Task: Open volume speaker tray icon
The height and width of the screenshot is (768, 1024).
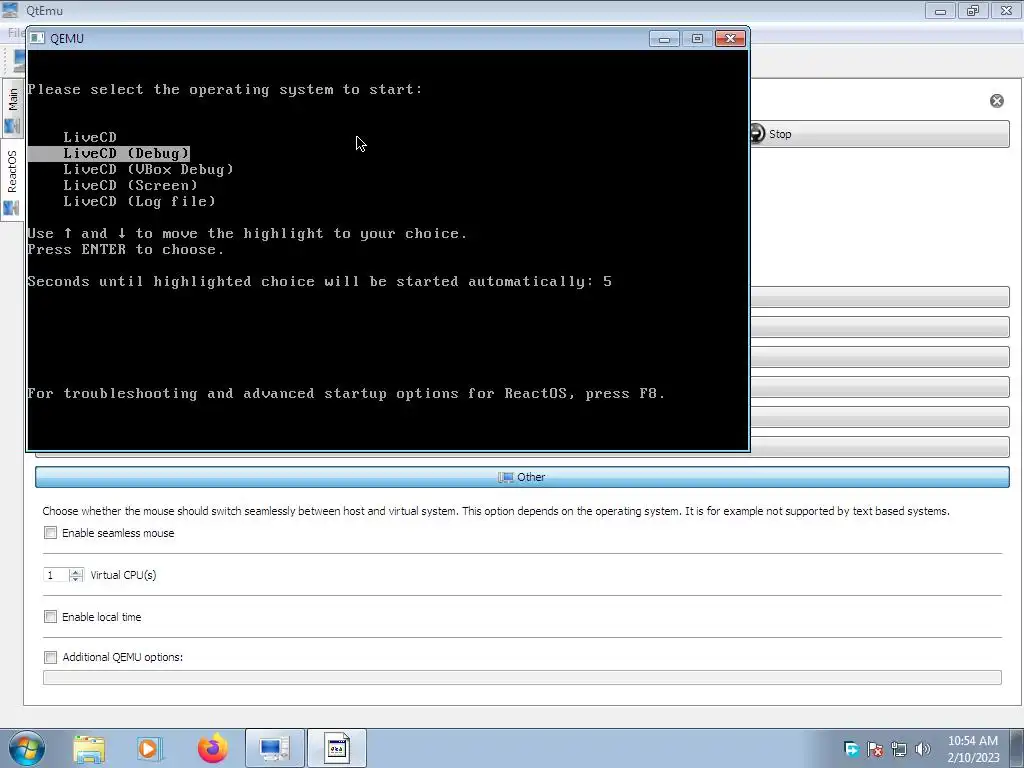Action: (922, 749)
